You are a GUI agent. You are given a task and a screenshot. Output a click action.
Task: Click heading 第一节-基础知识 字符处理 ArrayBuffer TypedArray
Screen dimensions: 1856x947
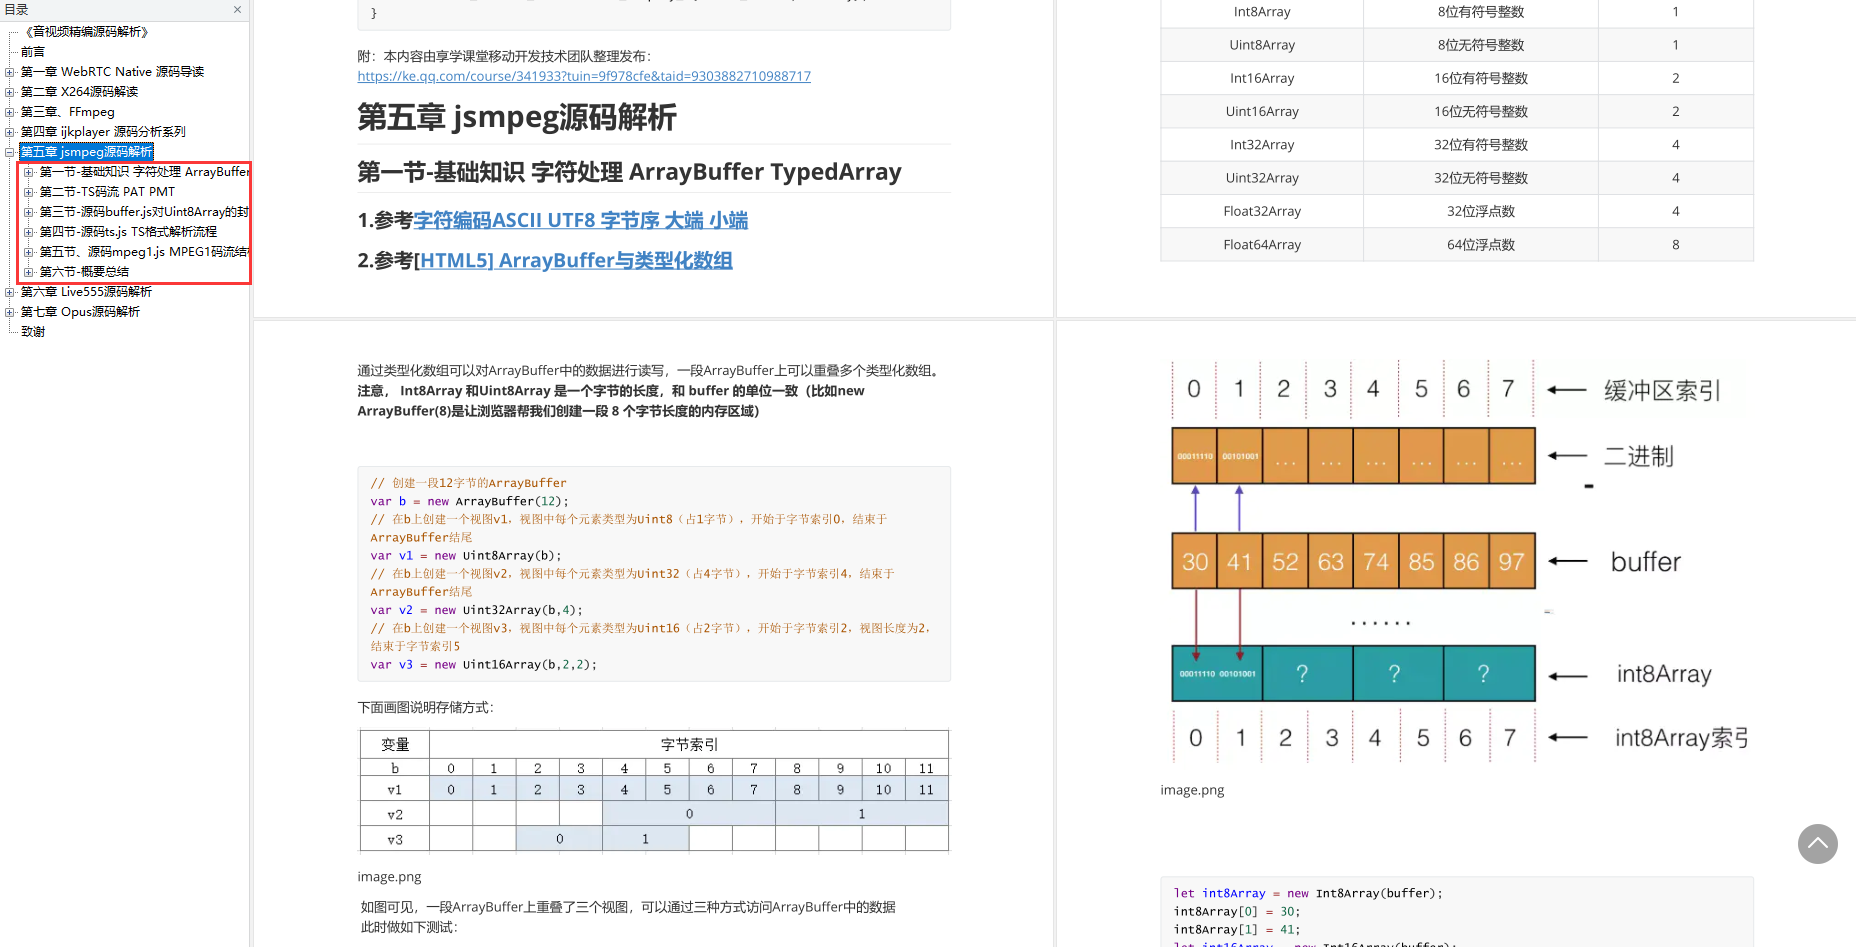click(x=629, y=172)
